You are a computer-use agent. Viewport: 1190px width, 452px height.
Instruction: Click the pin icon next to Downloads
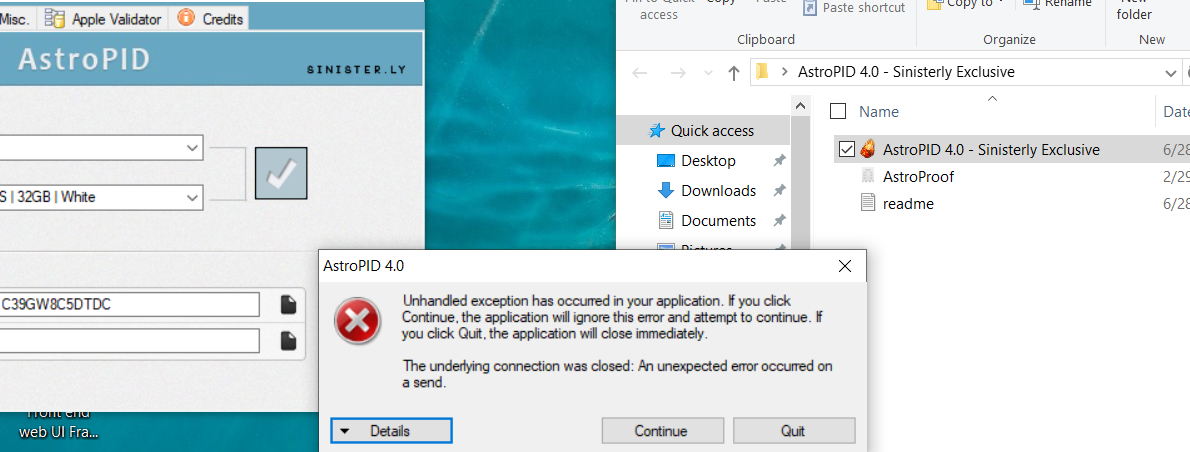click(x=779, y=190)
